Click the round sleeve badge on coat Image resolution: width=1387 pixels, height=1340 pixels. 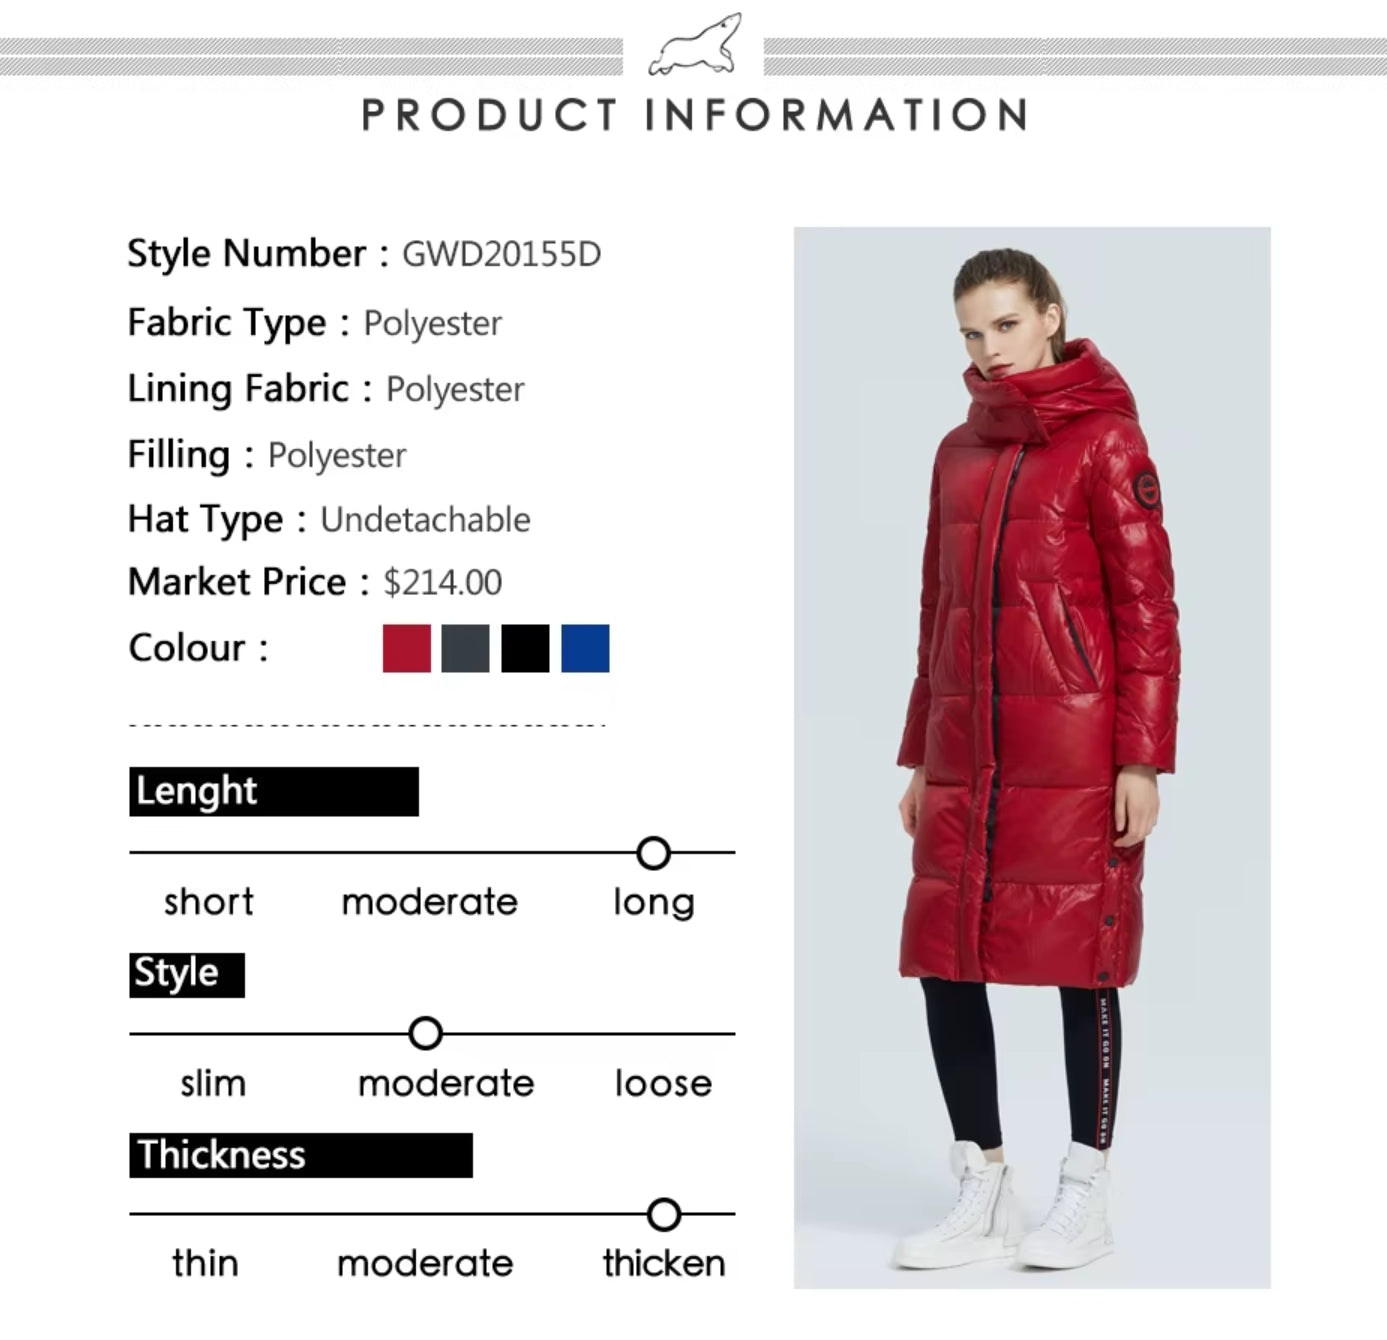(1148, 490)
